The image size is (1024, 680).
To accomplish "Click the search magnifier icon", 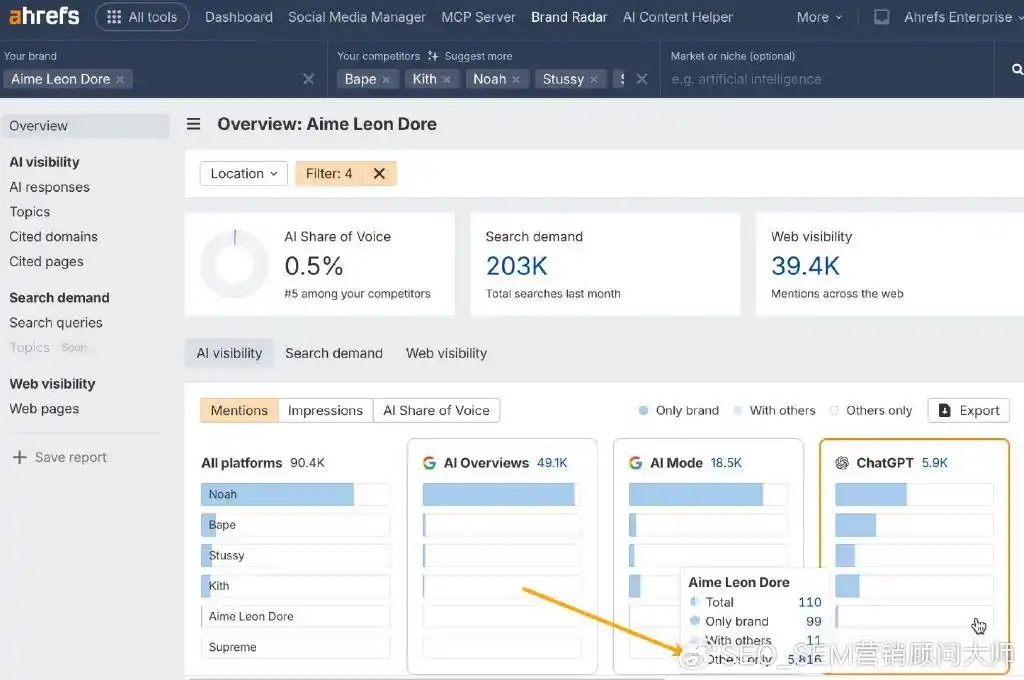I will 1017,70.
